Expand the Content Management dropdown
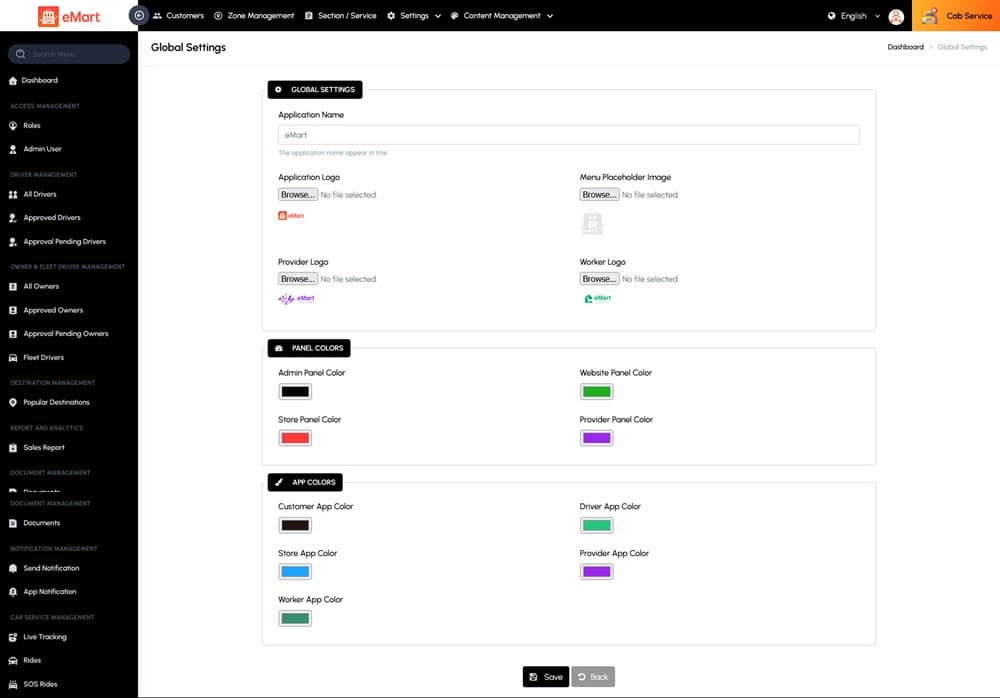 coord(501,16)
